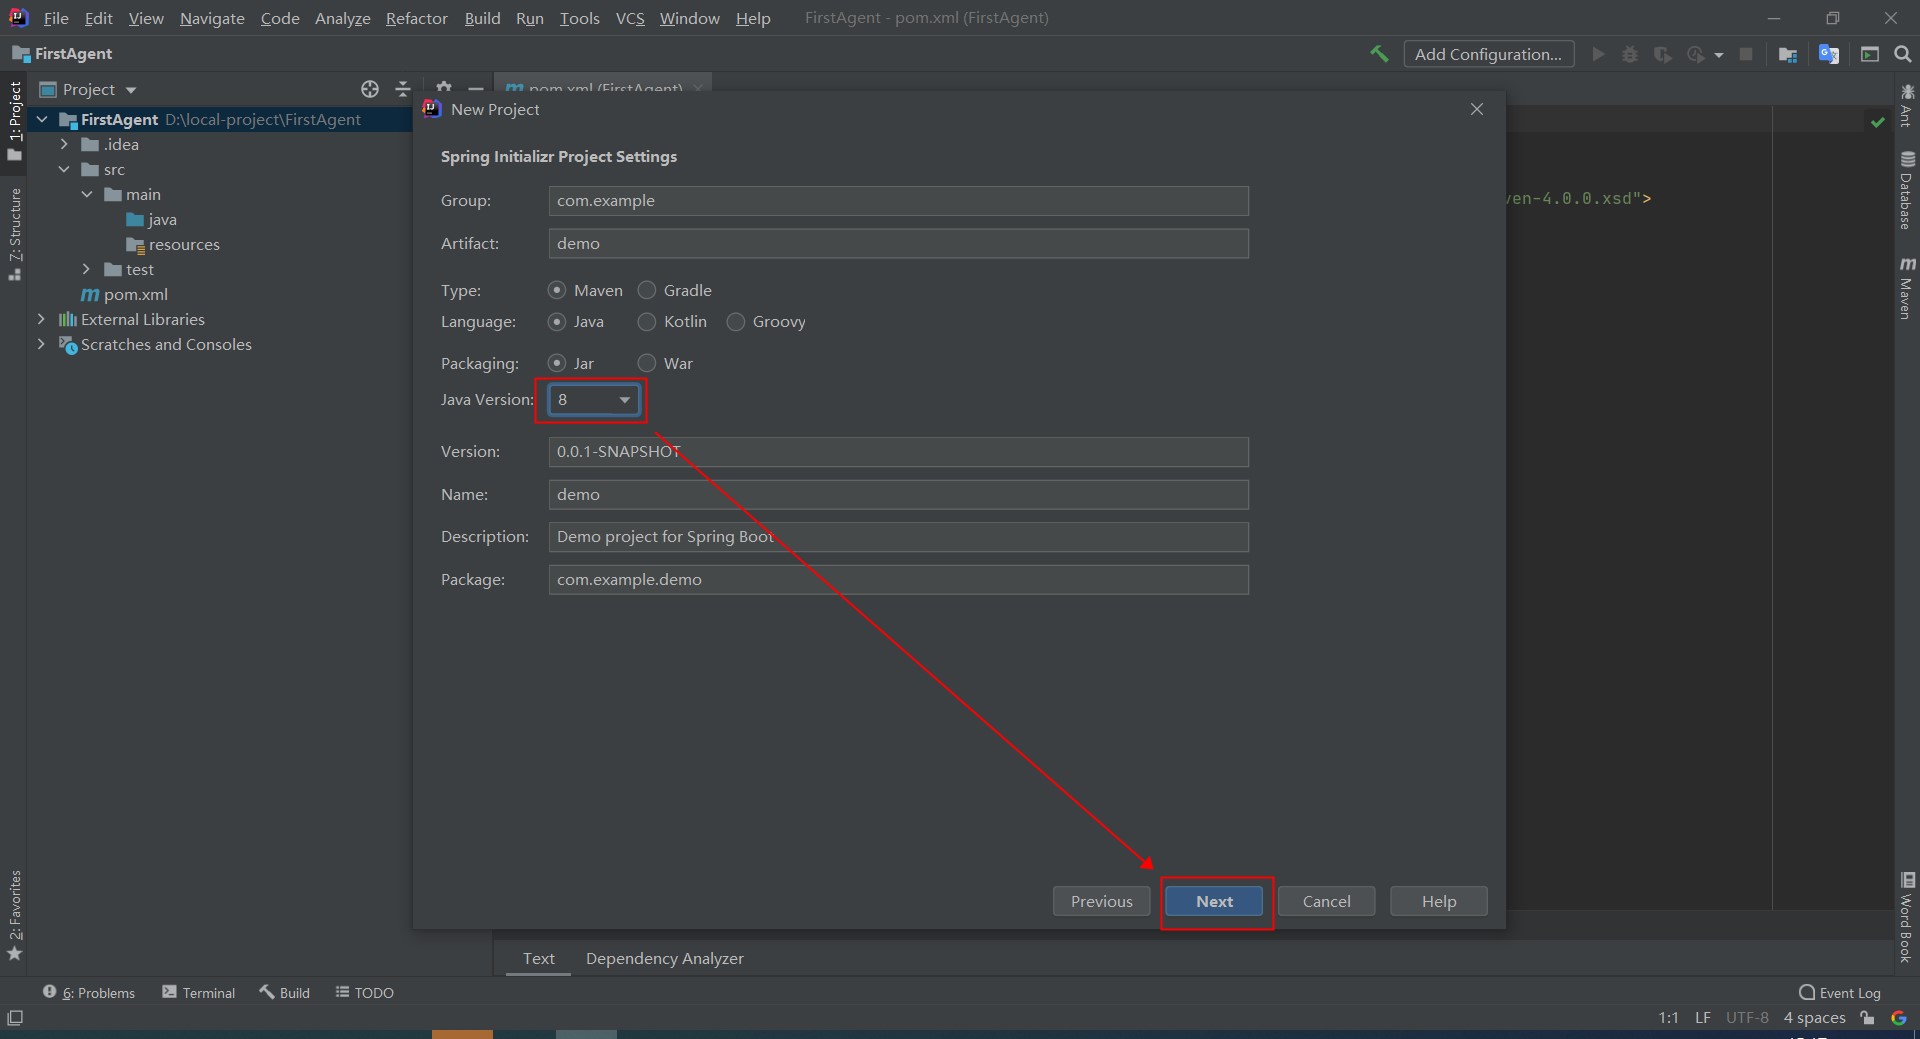Screen dimensions: 1920x1039
Task: Click the green Build Project hammer icon
Action: pos(1379,54)
